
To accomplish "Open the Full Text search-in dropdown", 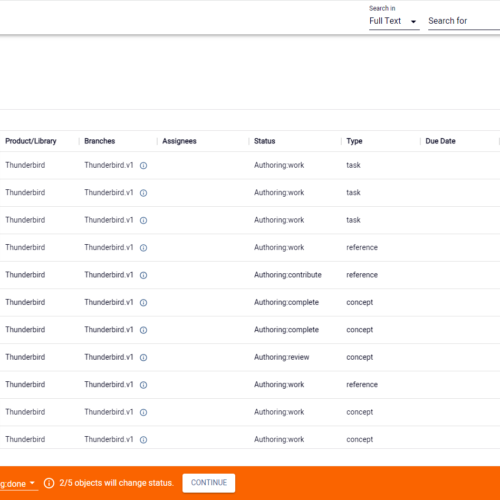I will pyautogui.click(x=394, y=21).
